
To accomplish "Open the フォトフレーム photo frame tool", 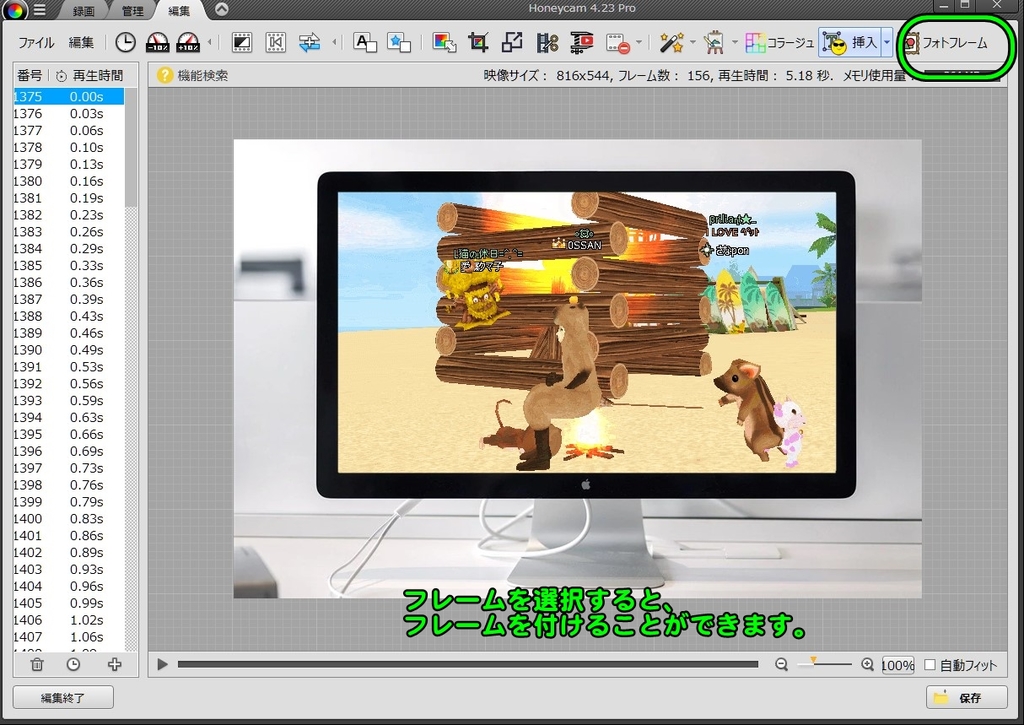I will [946, 43].
